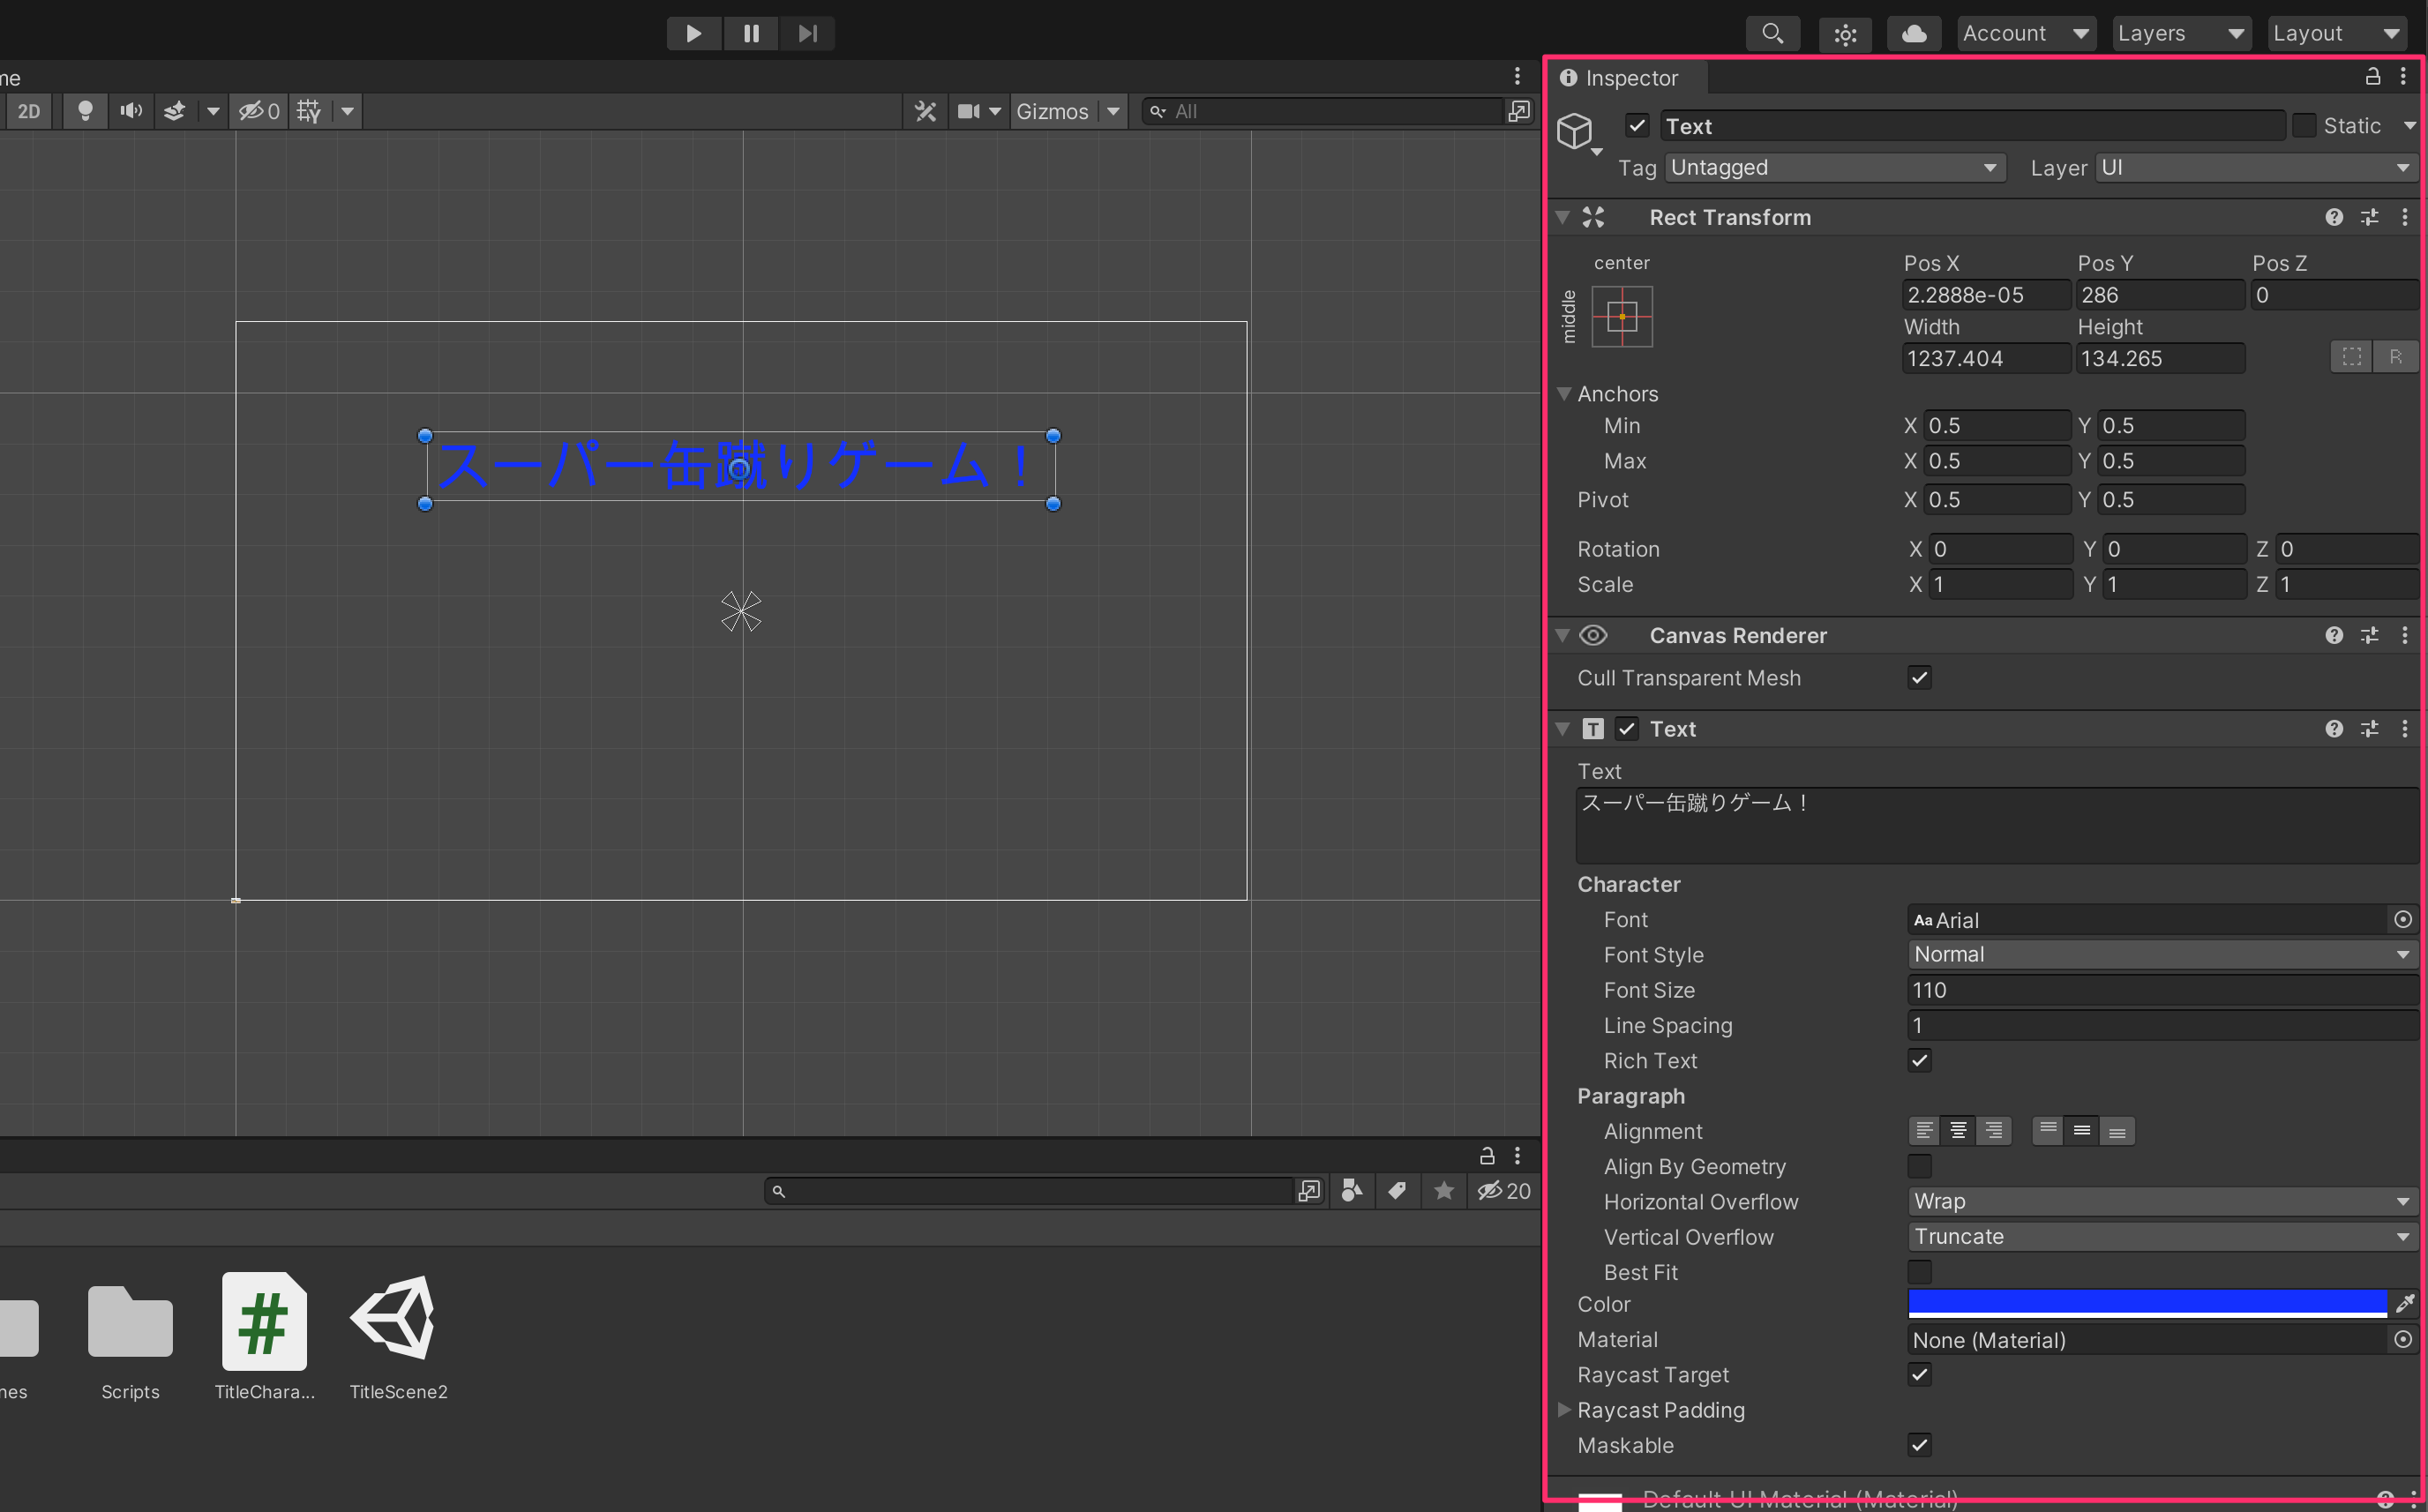
Task: Open anchor presets center-middle box
Action: click(1621, 316)
